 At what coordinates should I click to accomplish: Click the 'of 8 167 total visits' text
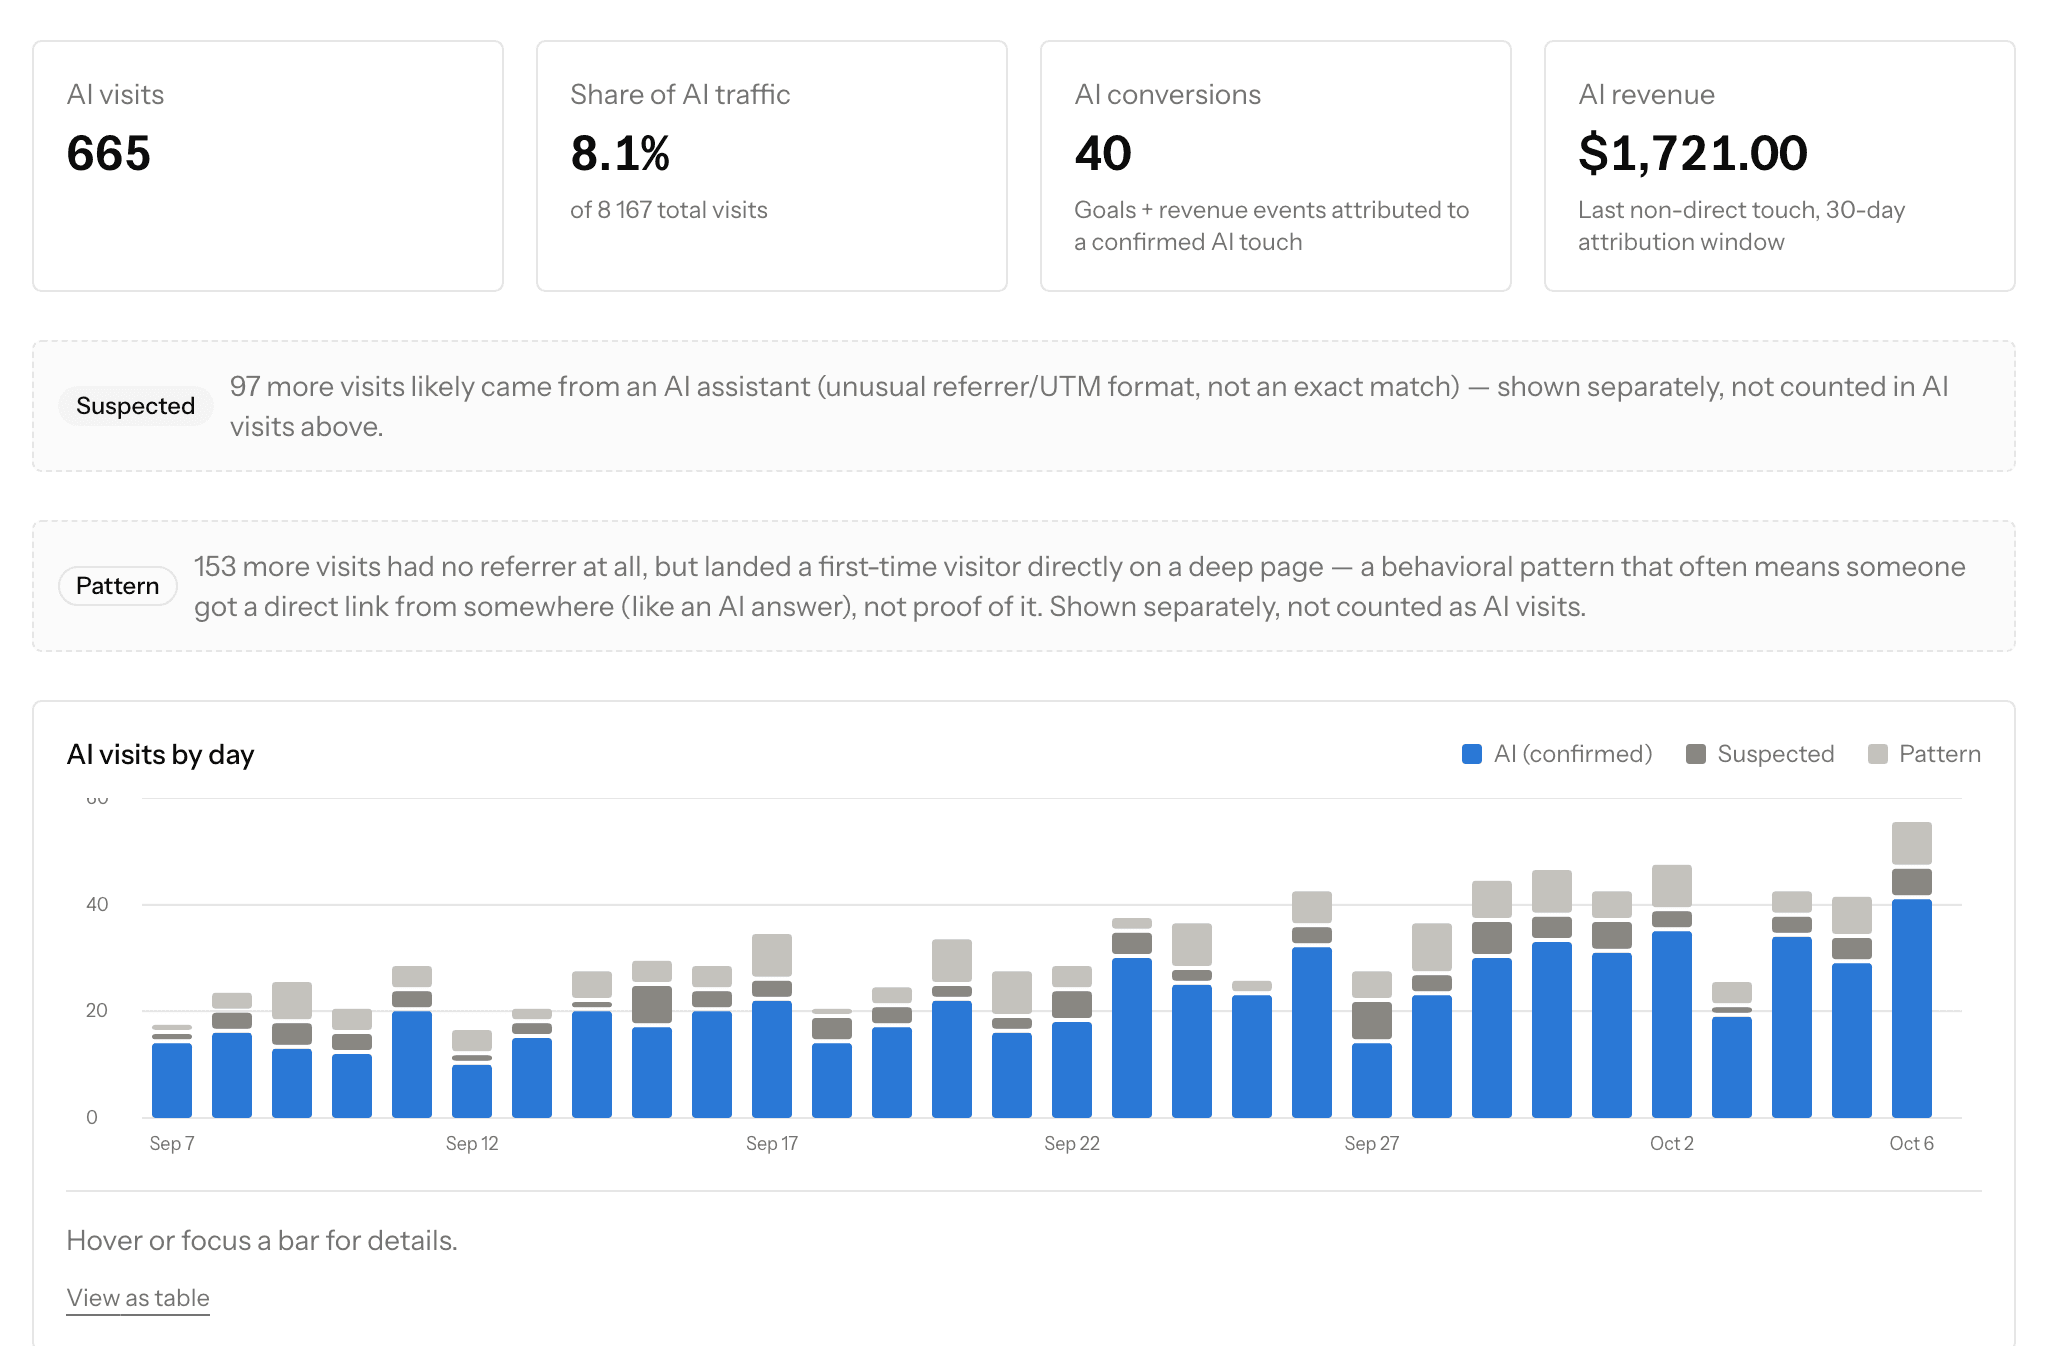669,210
